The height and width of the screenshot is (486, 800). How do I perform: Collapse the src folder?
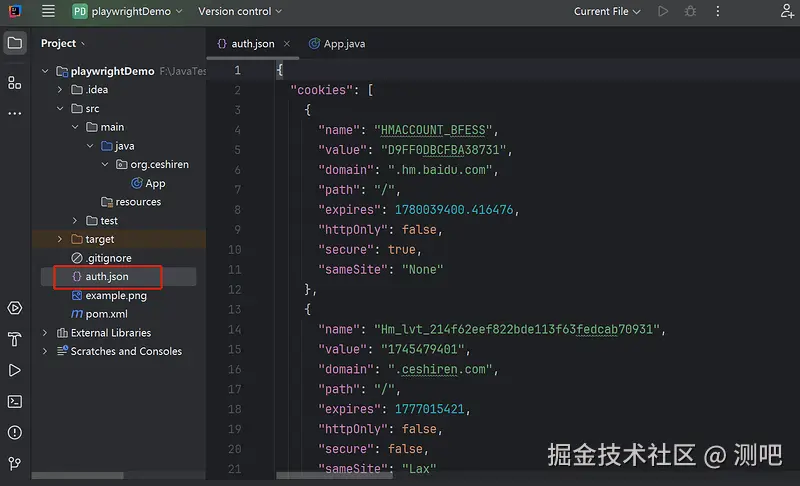60,109
